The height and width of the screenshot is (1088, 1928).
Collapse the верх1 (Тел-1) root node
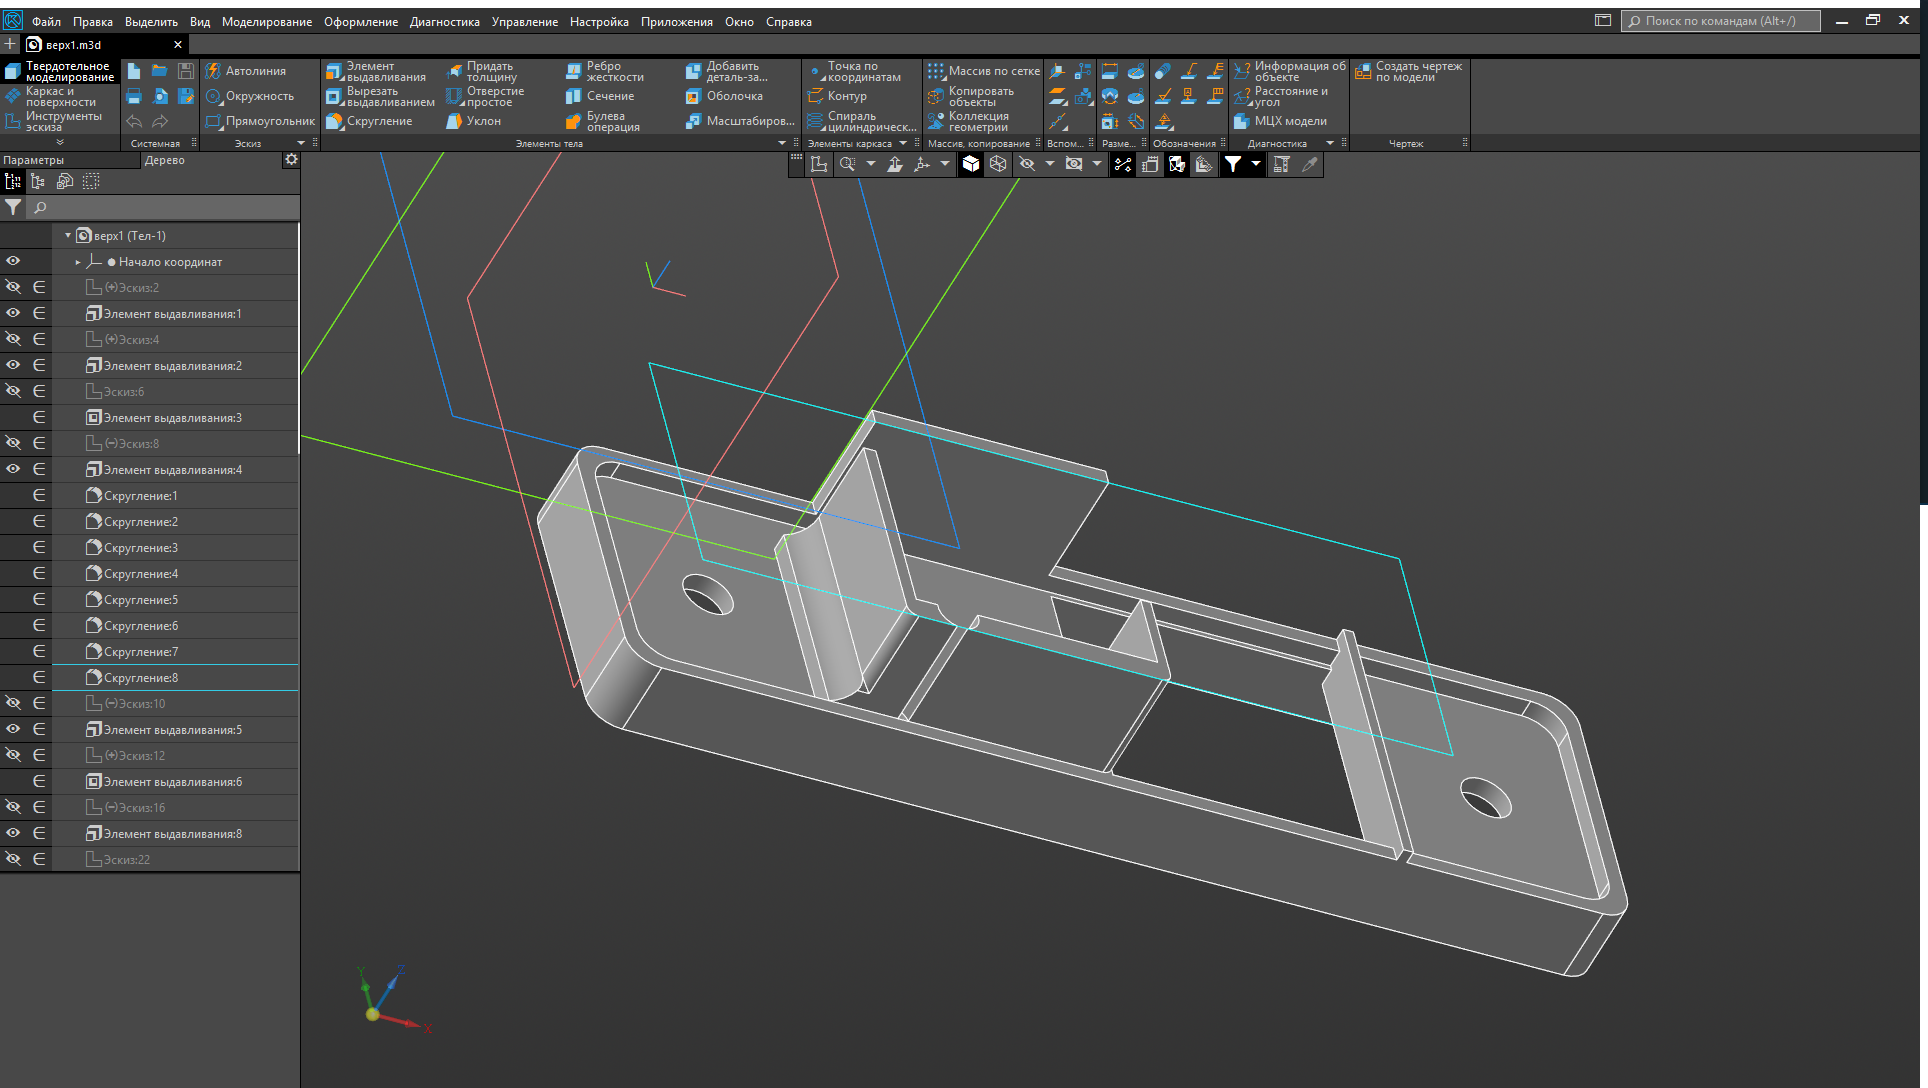68,236
